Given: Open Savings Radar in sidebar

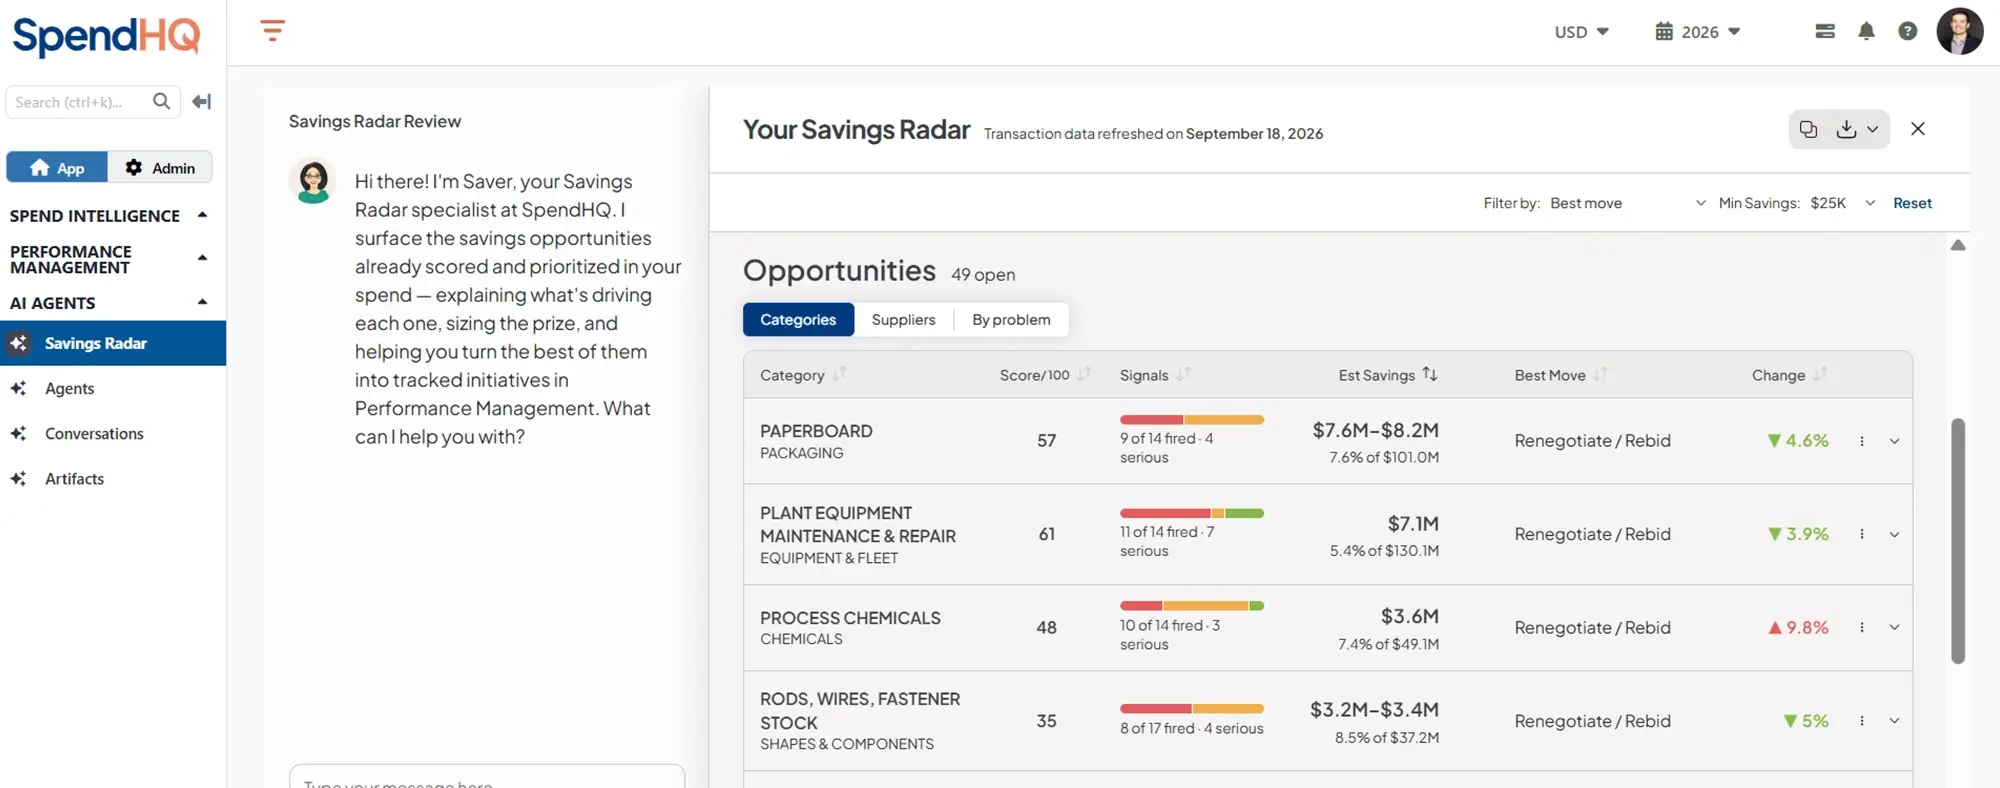Looking at the screenshot, I should 113,343.
